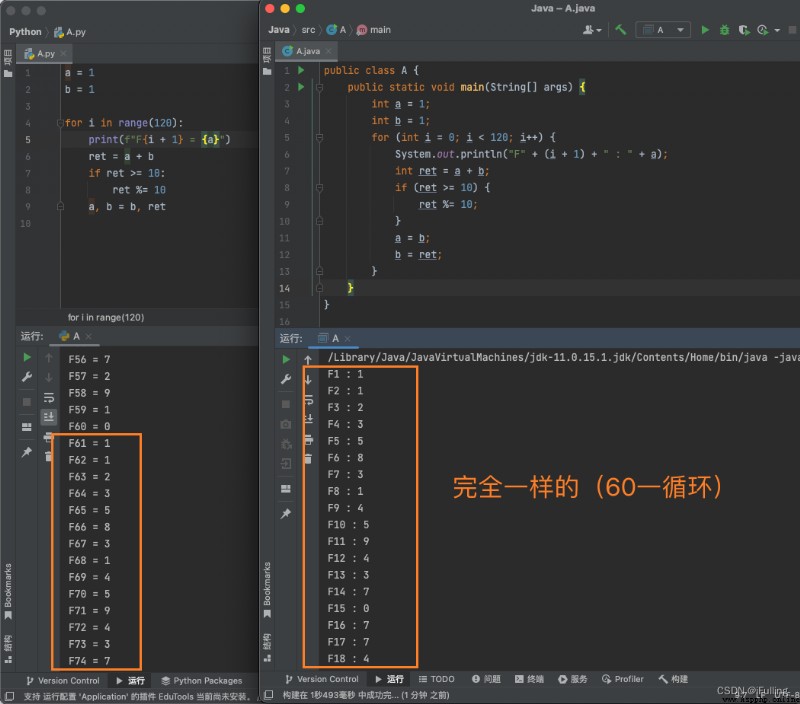
Task: Click Stop square in Java run panel
Action: (x=286, y=404)
